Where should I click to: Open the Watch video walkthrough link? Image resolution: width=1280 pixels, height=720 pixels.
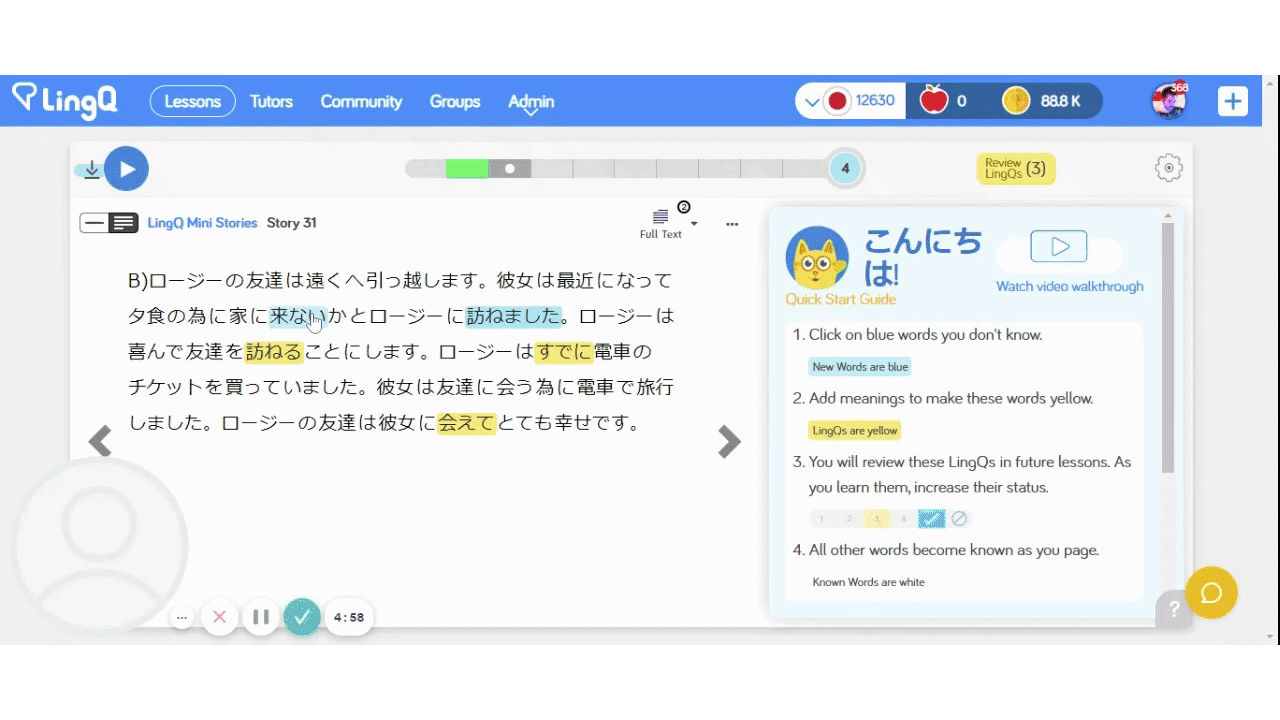(1069, 286)
